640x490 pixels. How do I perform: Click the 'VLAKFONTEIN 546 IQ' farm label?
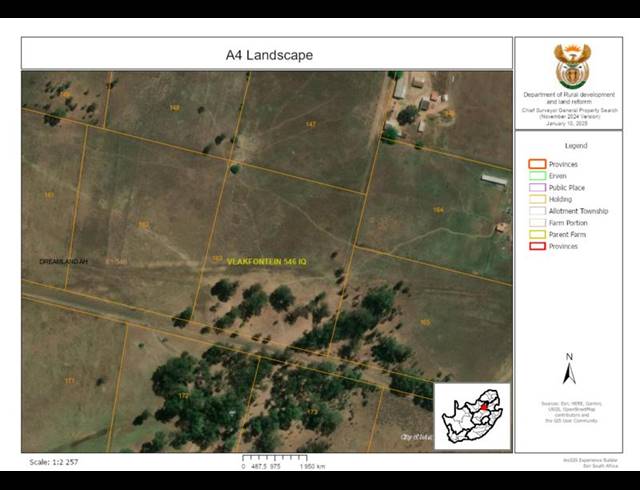267,261
